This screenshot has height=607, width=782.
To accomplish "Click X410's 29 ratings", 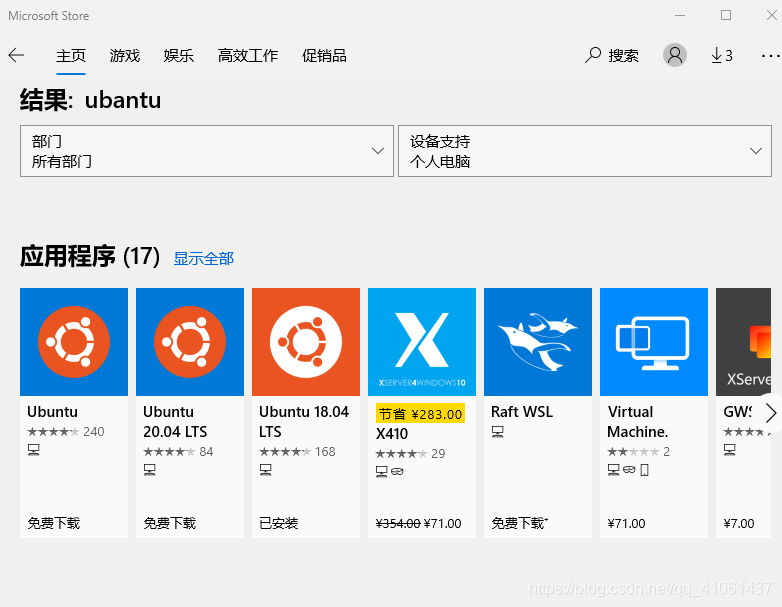I will pos(410,454).
